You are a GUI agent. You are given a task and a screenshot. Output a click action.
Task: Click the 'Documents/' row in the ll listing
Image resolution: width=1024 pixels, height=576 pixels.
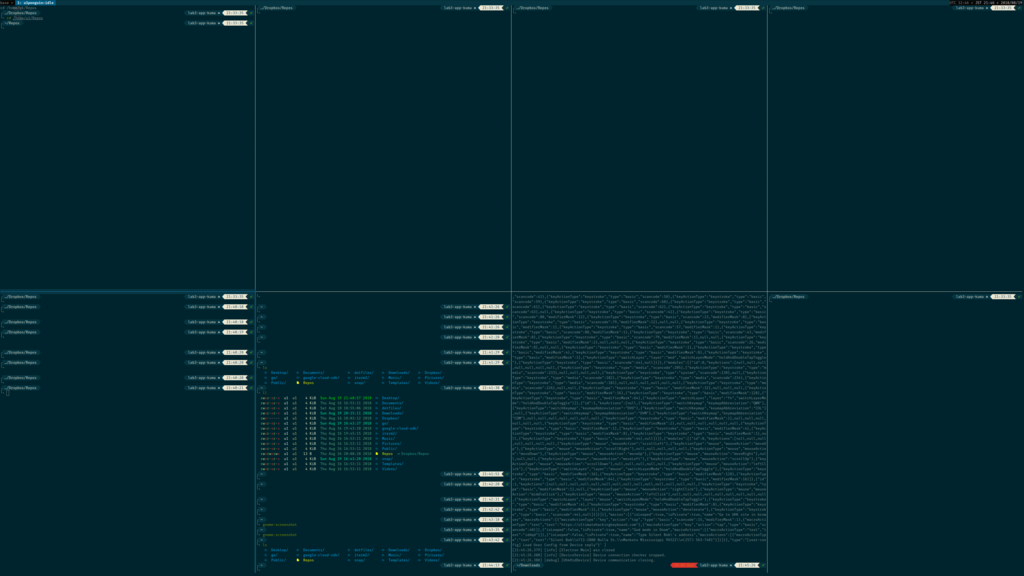tap(332, 403)
